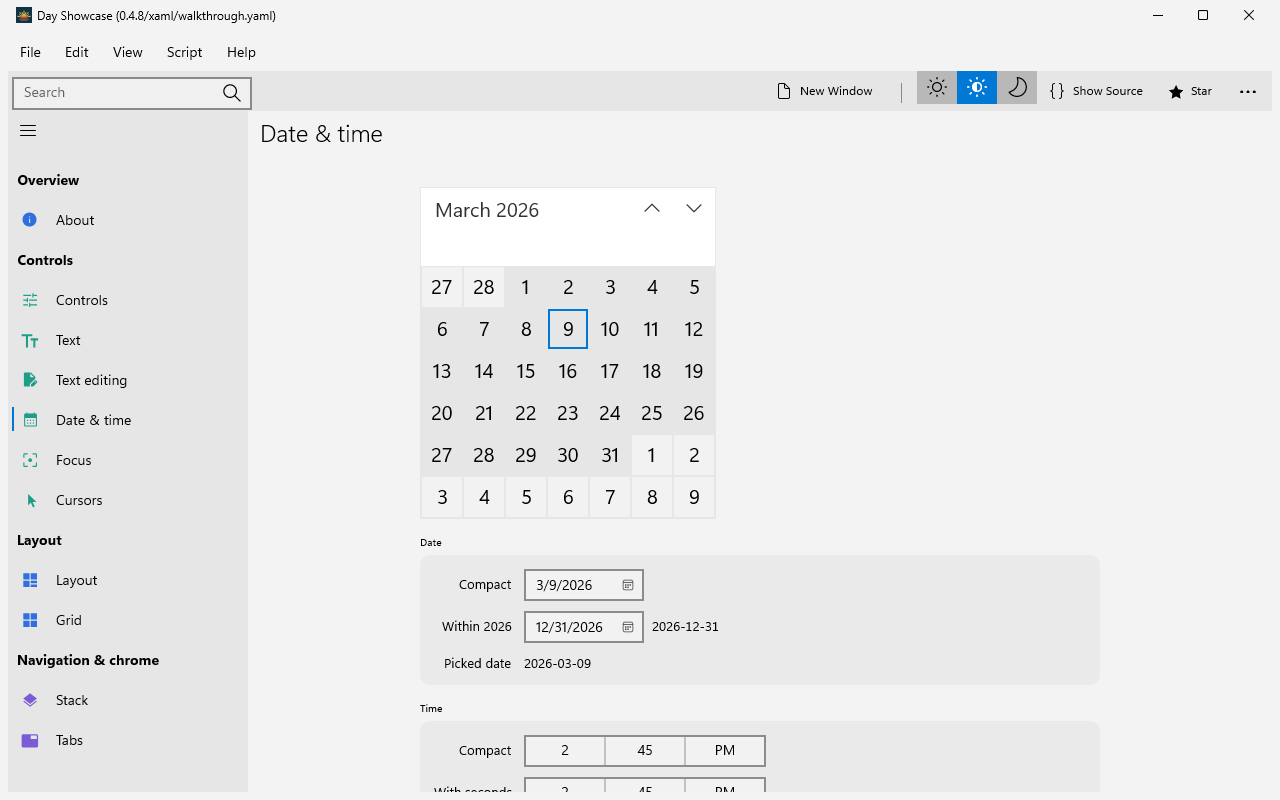Click the Show Source label
Viewport: 1280px width, 800px height.
click(x=1107, y=91)
